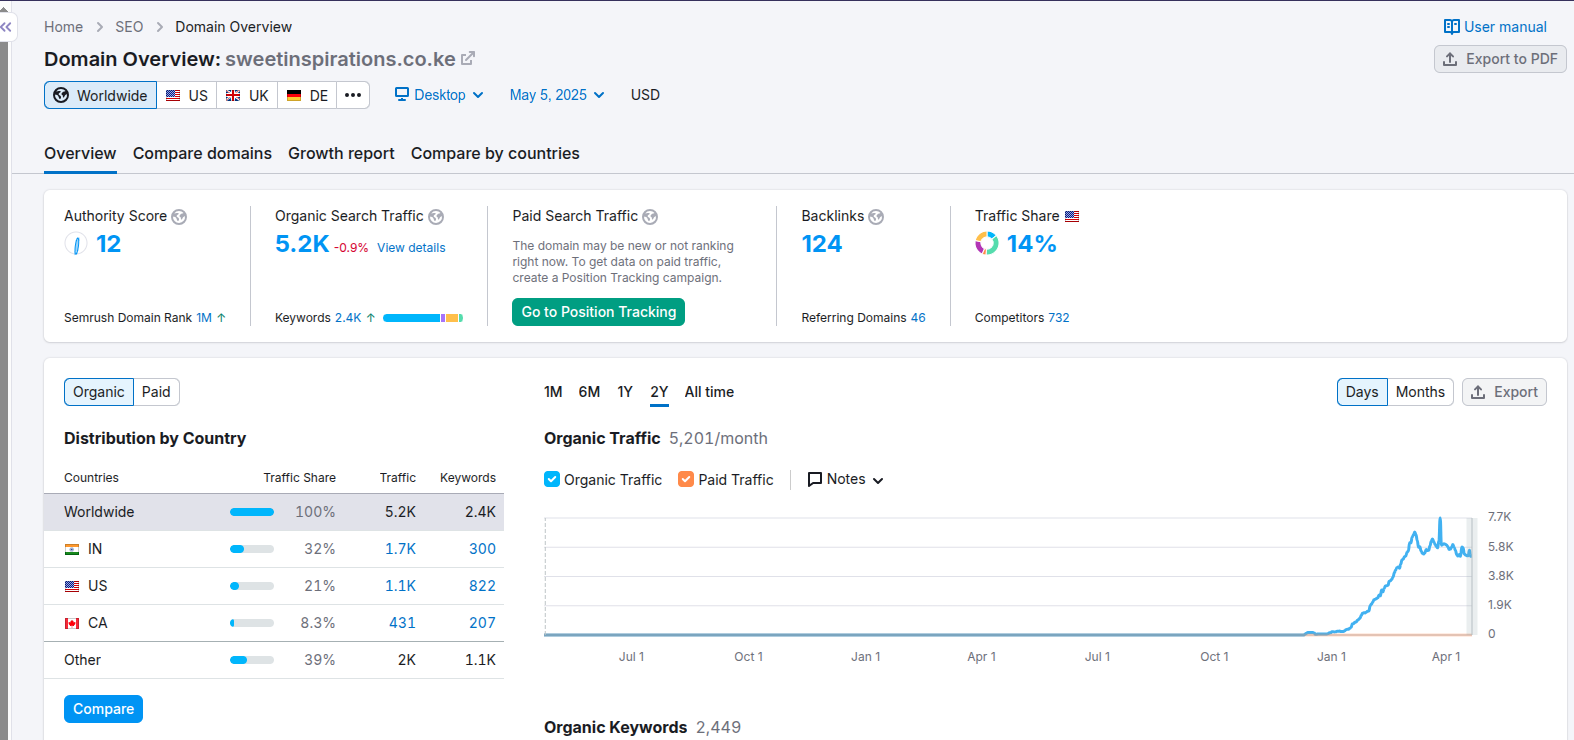1574x740 pixels.
Task: Click Worldwide traffic share progress bar
Action: pyautogui.click(x=252, y=512)
